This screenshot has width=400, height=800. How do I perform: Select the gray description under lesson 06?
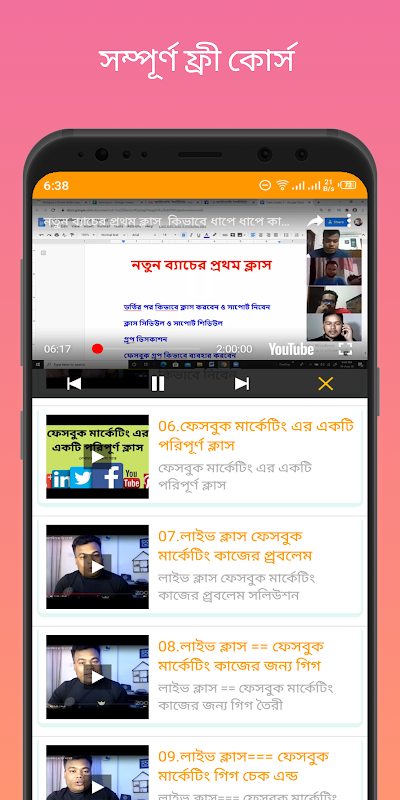235,476
